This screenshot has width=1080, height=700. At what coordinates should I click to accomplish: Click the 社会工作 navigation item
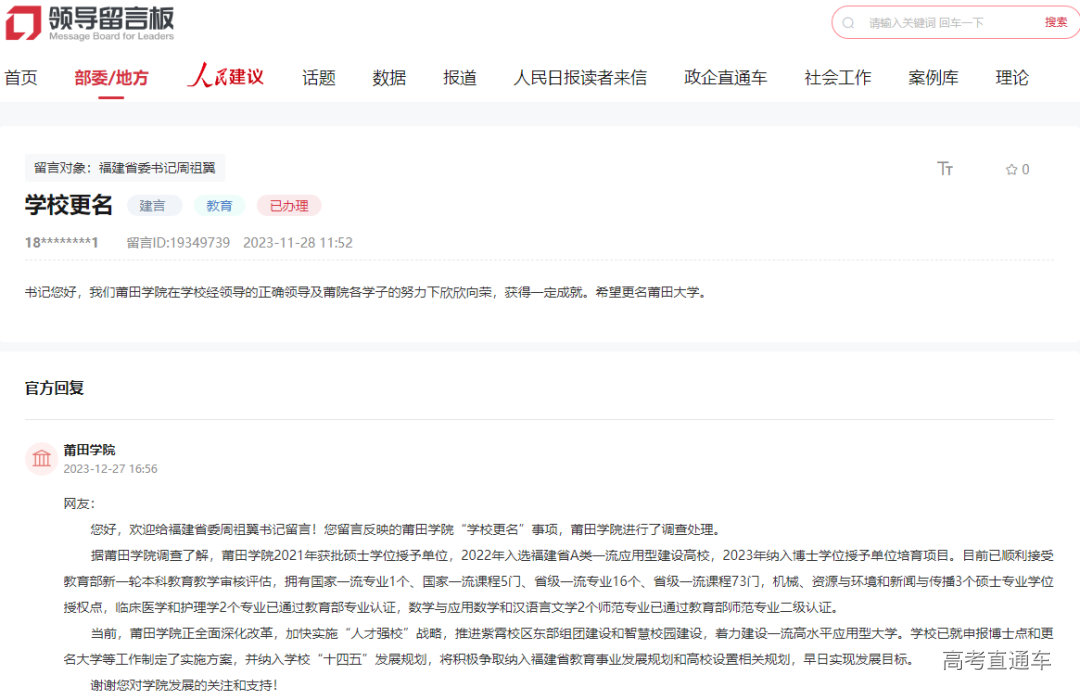coord(838,77)
